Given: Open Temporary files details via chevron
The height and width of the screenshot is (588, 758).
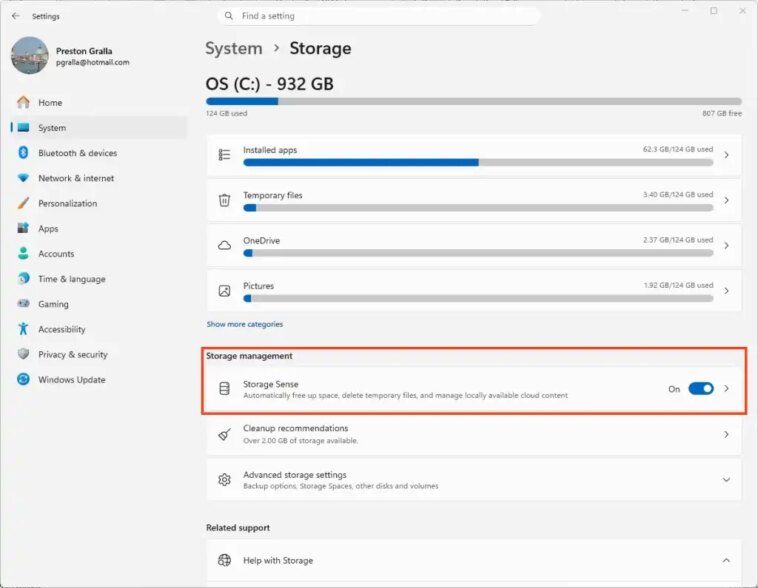Looking at the screenshot, I should pos(727,200).
